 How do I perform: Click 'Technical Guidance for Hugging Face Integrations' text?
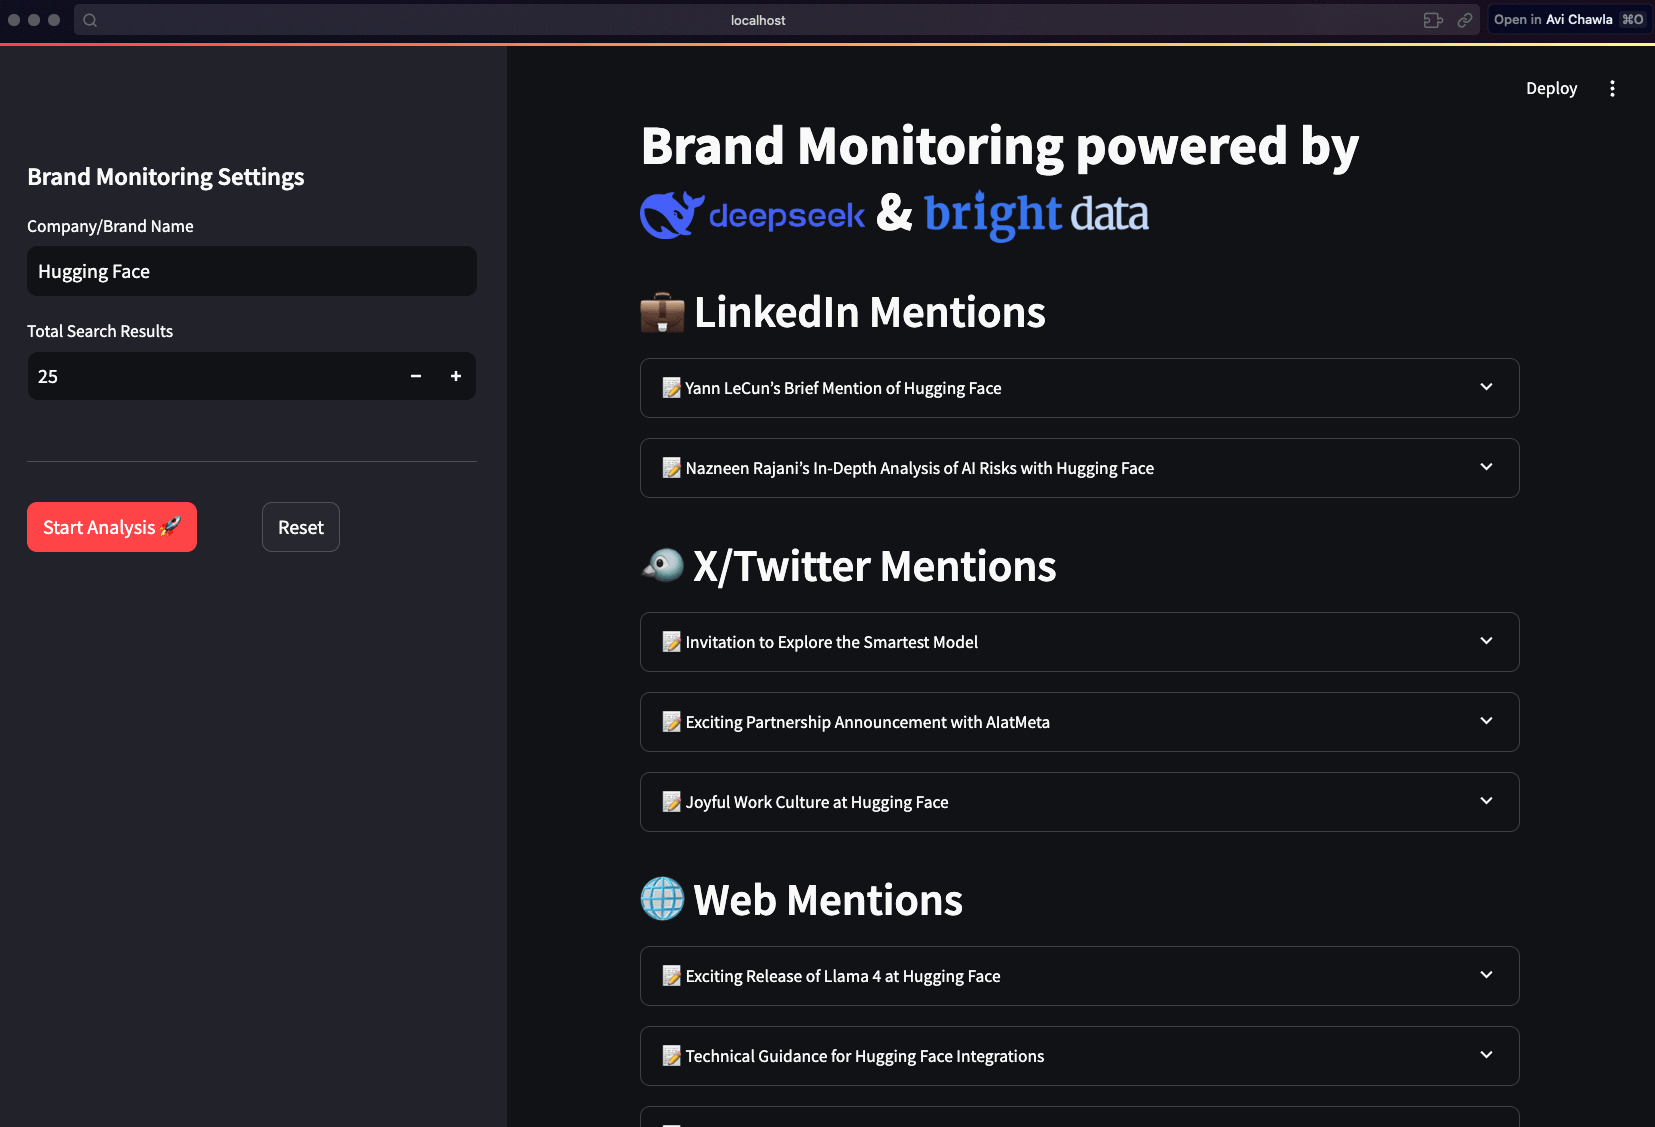865,1056
